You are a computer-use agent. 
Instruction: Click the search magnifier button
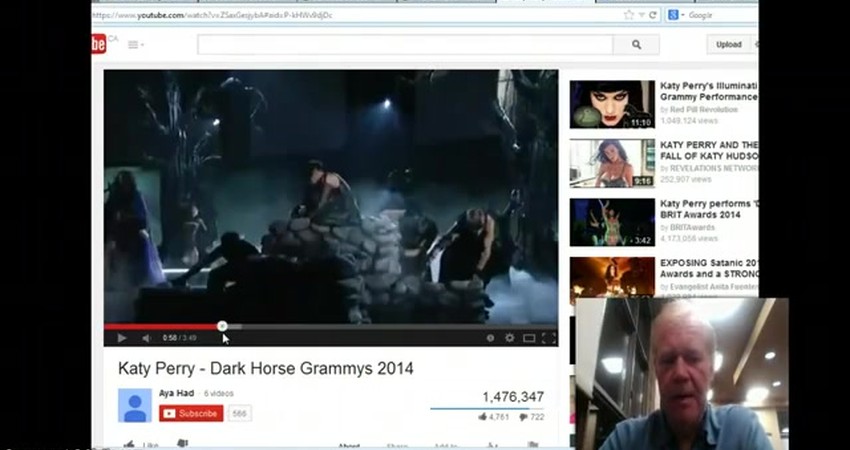point(636,45)
